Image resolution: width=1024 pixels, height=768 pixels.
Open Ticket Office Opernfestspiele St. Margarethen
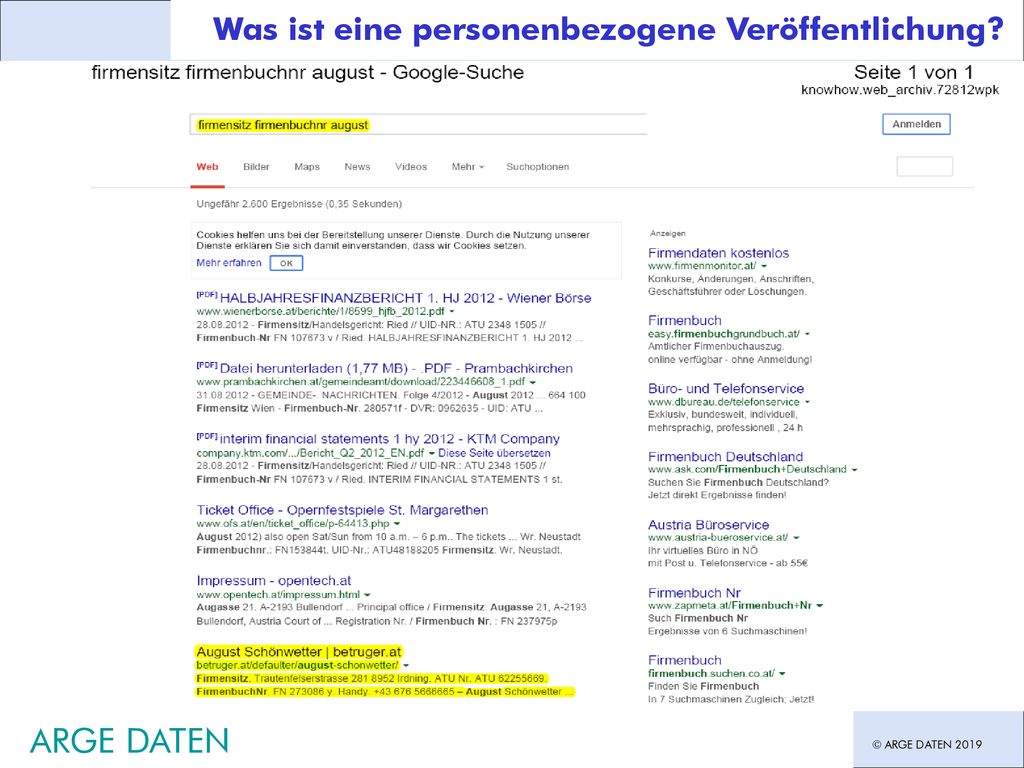click(x=342, y=510)
